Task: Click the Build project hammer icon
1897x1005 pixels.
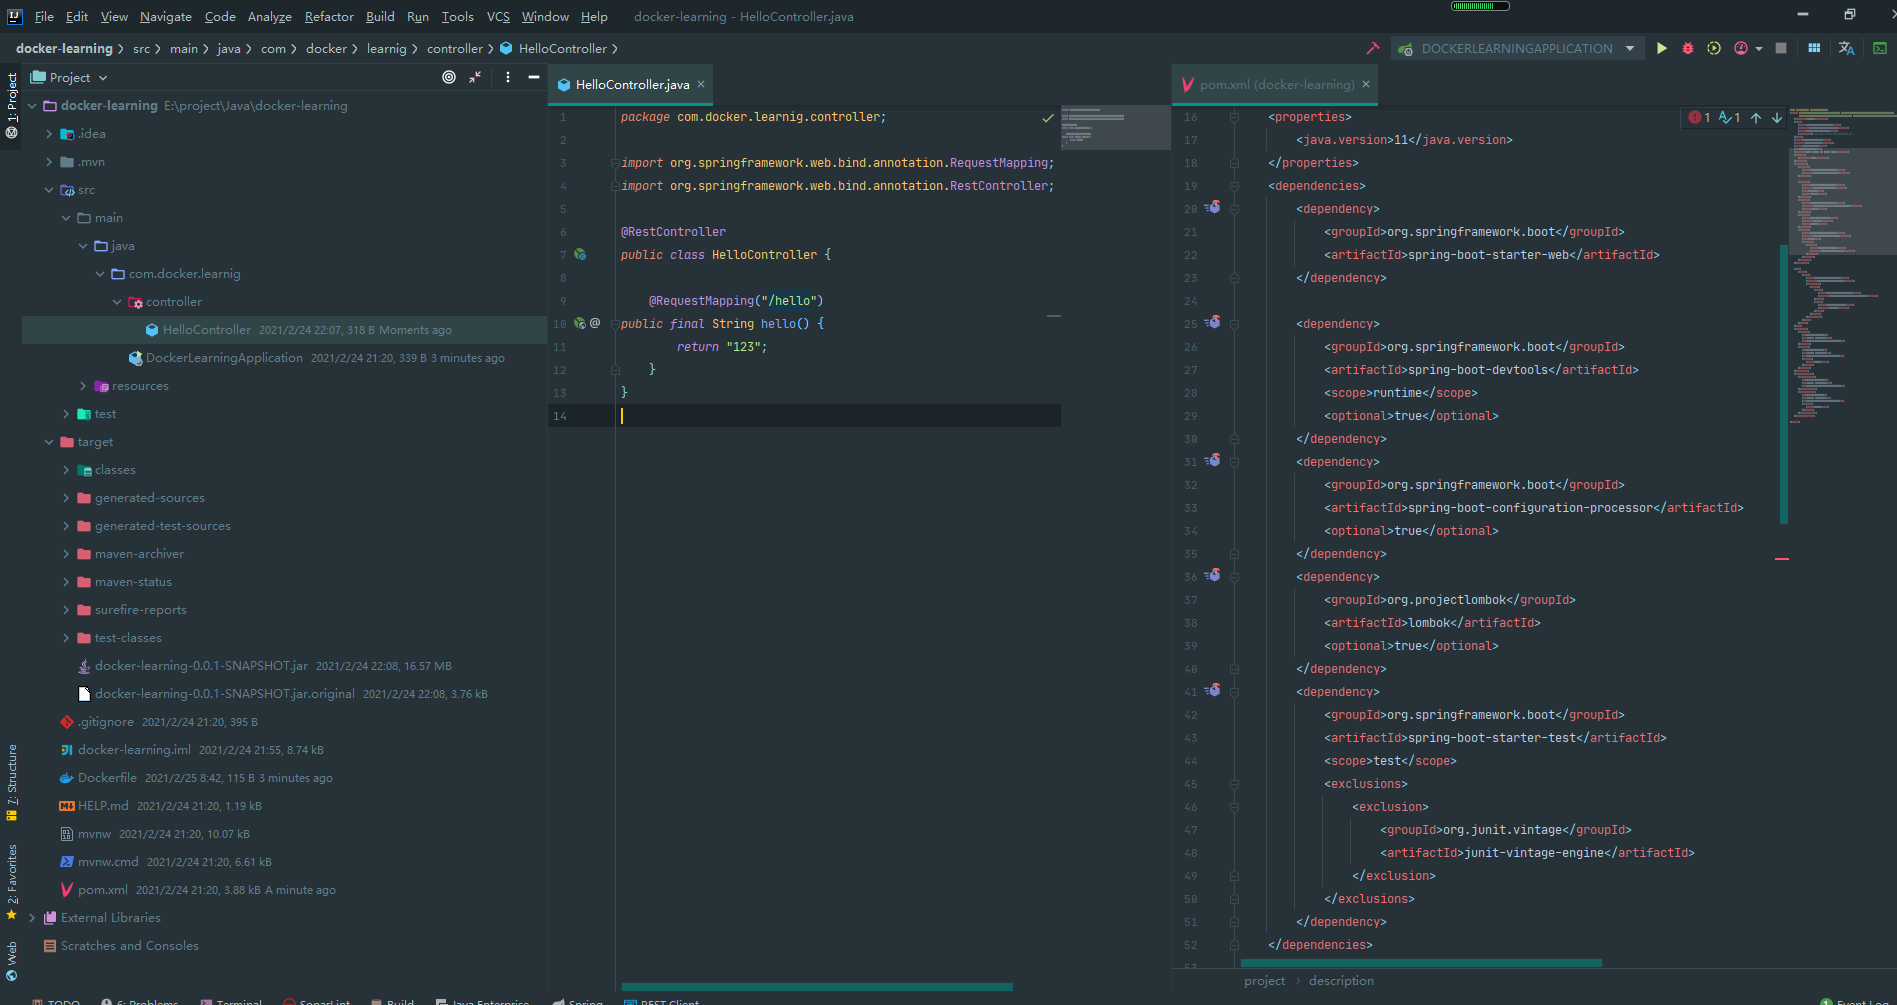Action: point(1372,48)
